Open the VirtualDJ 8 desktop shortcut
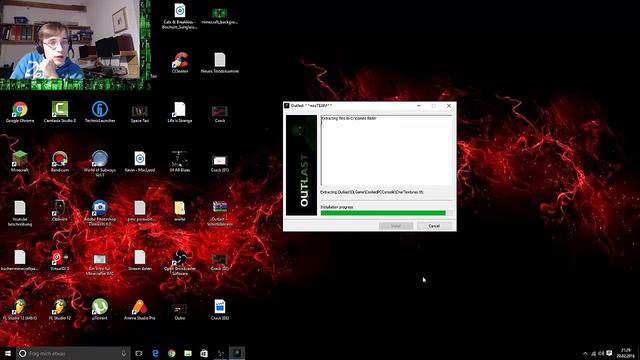Screen dimensions: 640x360 click(x=60, y=259)
